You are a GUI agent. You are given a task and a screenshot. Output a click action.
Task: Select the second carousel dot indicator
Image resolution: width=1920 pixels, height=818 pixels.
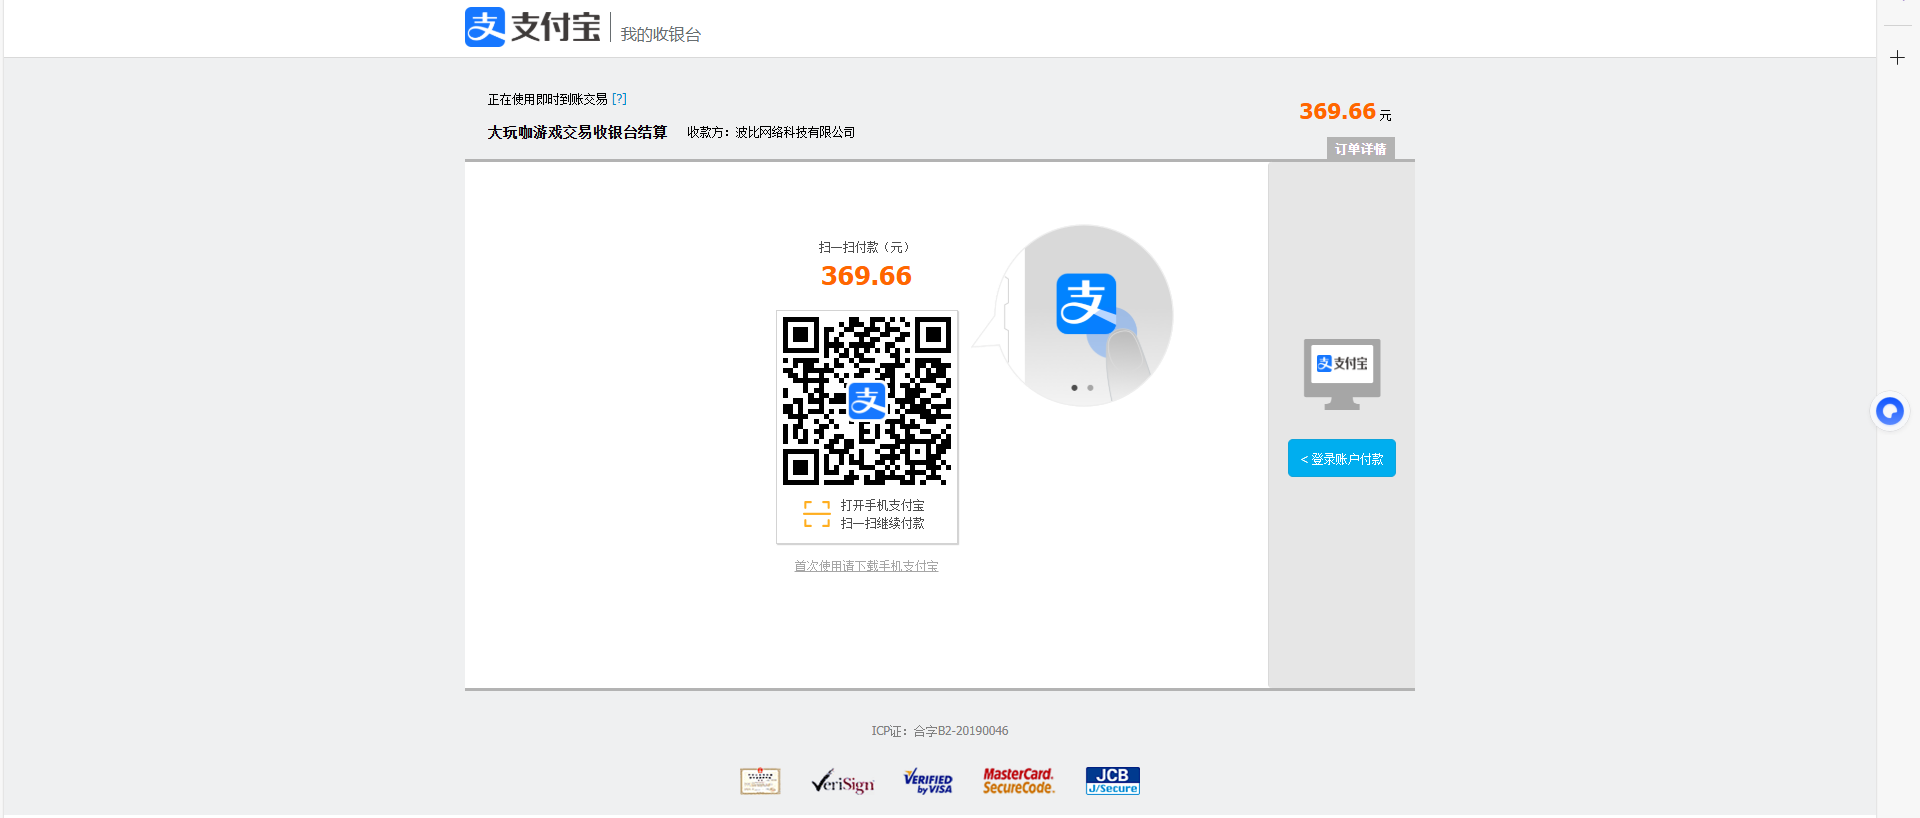coord(1090,388)
